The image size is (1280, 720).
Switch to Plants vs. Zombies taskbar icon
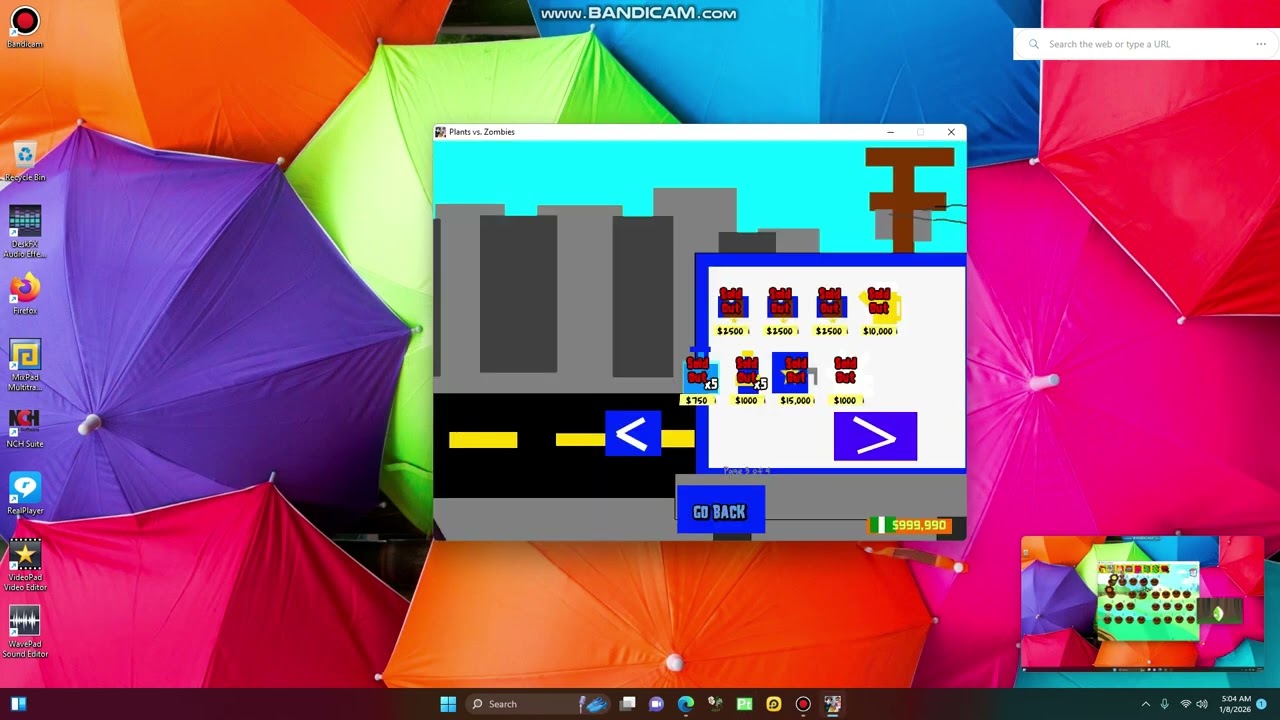[x=832, y=704]
